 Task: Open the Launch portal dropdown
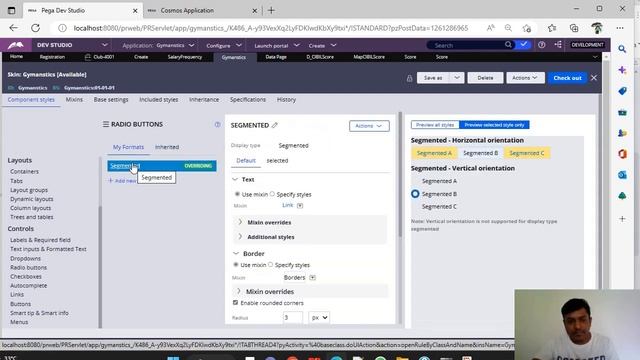(297, 45)
